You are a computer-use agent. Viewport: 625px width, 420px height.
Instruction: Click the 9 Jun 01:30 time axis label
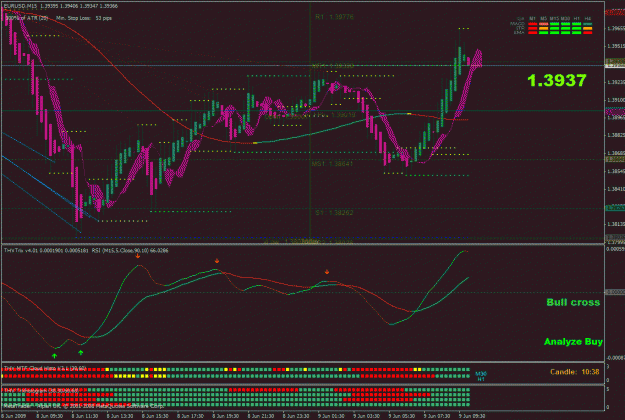[331, 416]
